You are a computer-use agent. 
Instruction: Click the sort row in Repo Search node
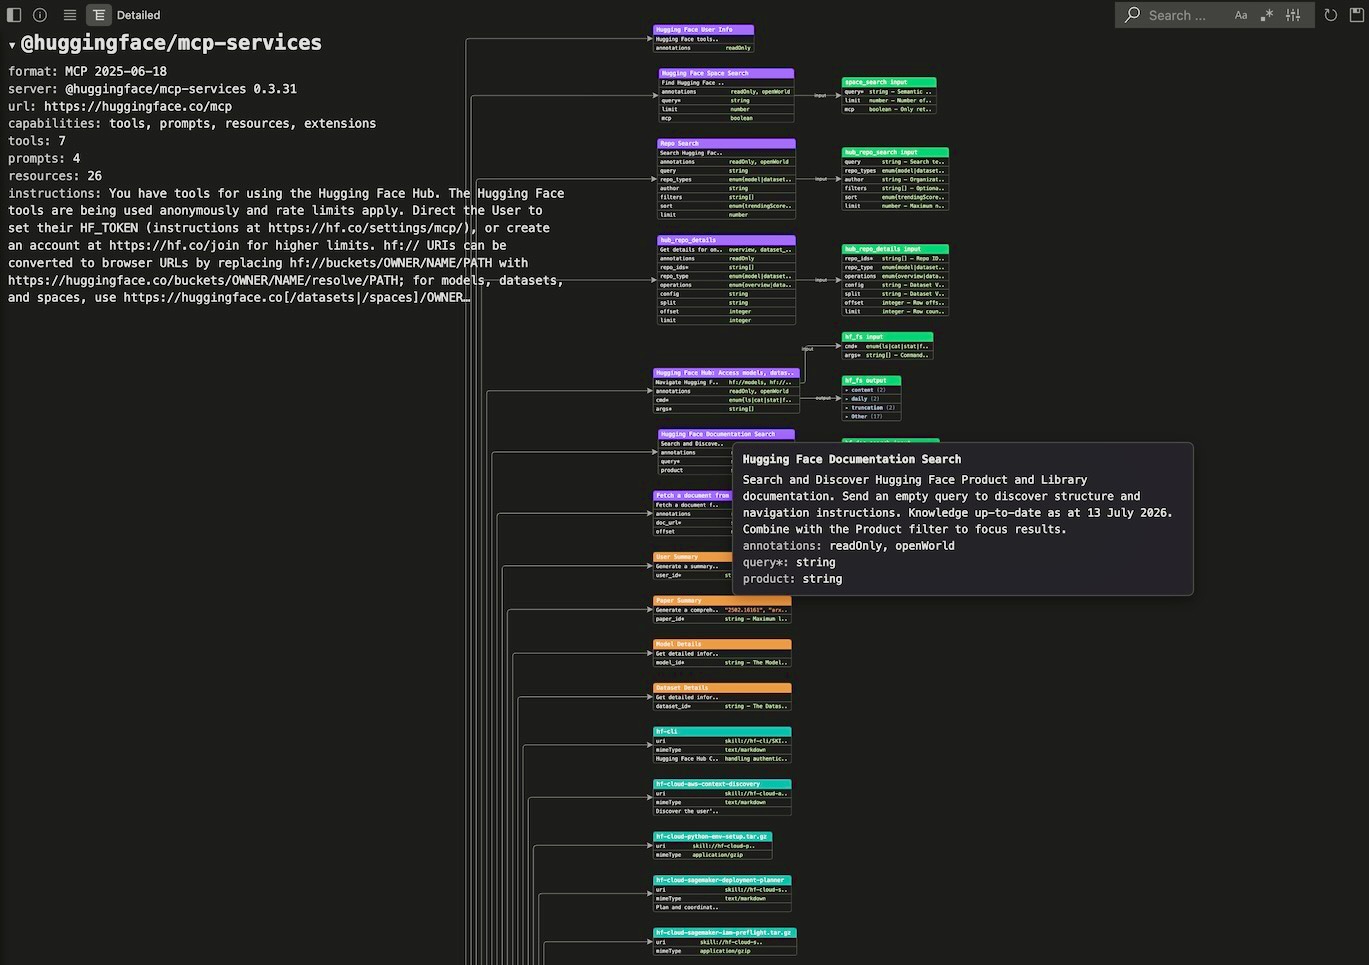click(x=726, y=206)
